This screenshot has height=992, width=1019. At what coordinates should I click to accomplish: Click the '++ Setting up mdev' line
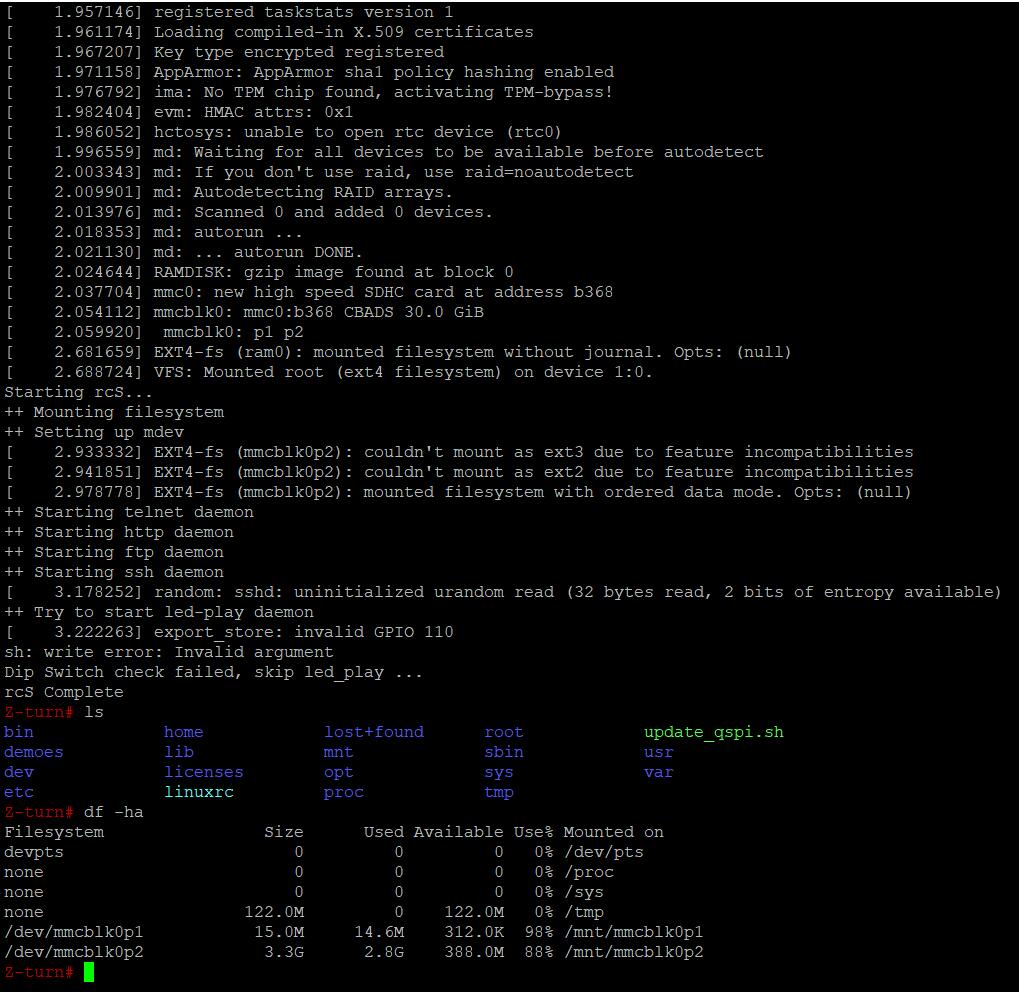coord(94,432)
